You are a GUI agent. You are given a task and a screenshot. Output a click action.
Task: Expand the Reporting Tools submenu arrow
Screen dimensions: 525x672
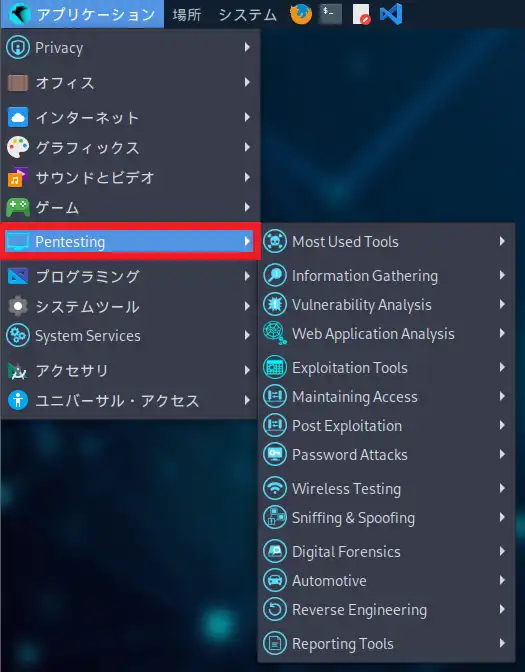tap(502, 643)
